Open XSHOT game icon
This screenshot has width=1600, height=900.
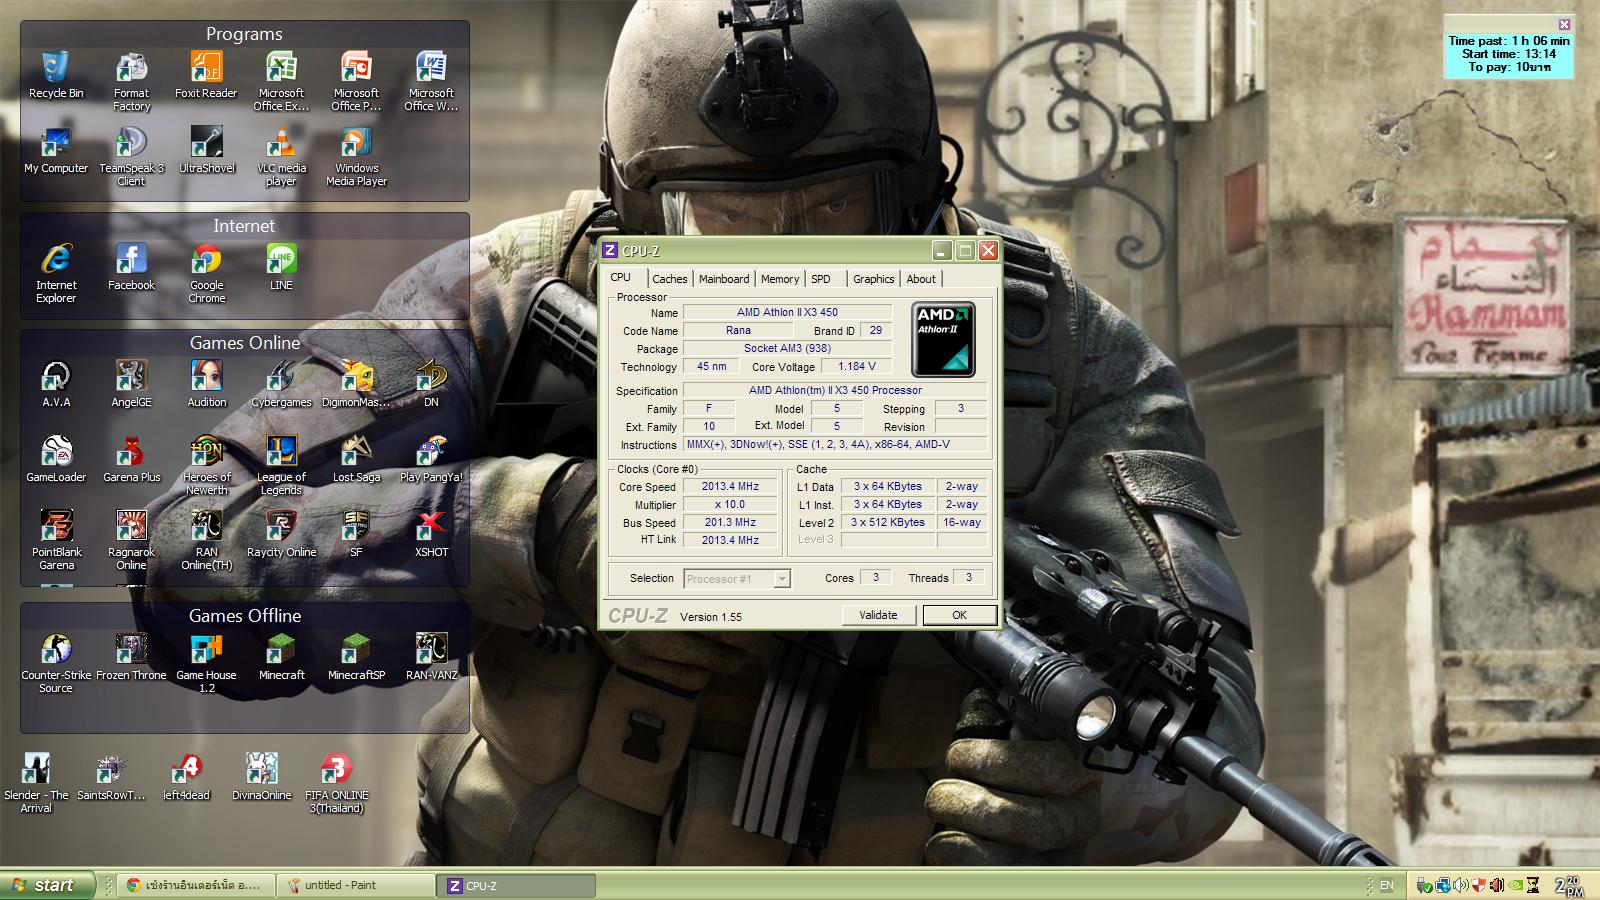[x=431, y=534]
